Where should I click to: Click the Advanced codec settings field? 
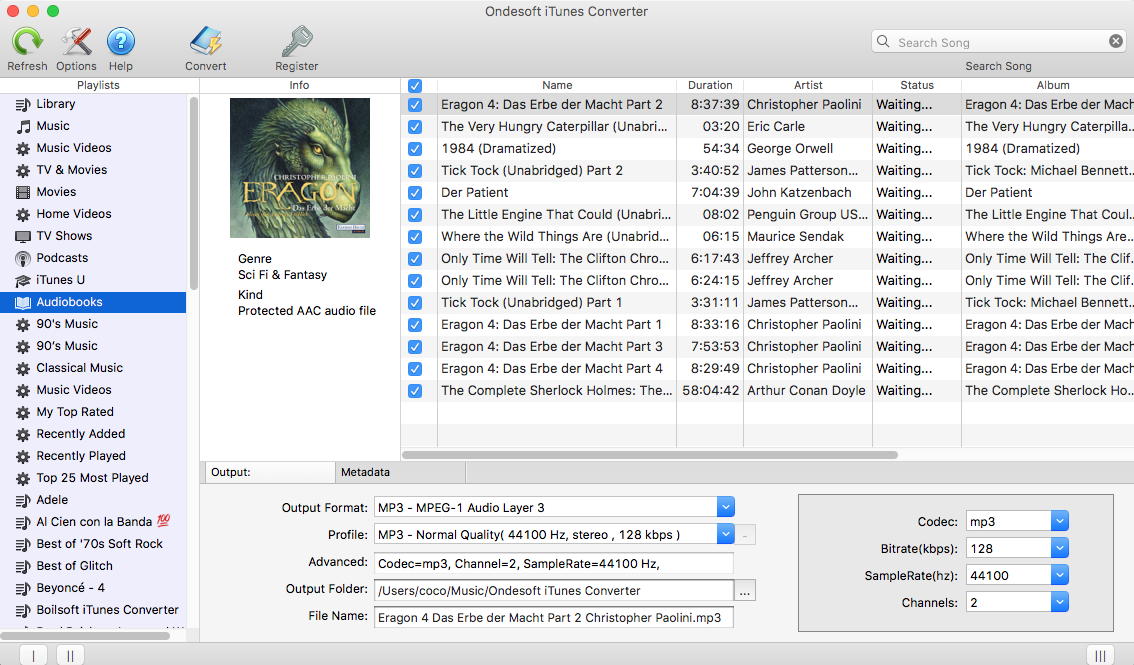pyautogui.click(x=553, y=563)
